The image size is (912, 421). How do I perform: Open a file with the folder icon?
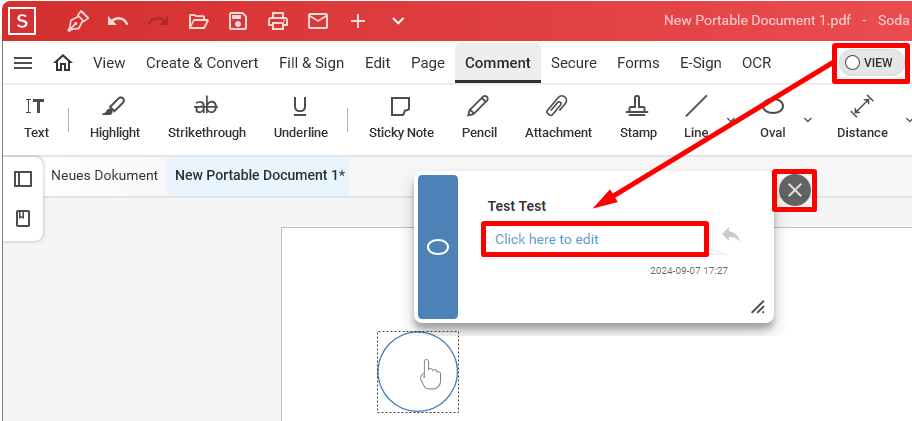(198, 22)
